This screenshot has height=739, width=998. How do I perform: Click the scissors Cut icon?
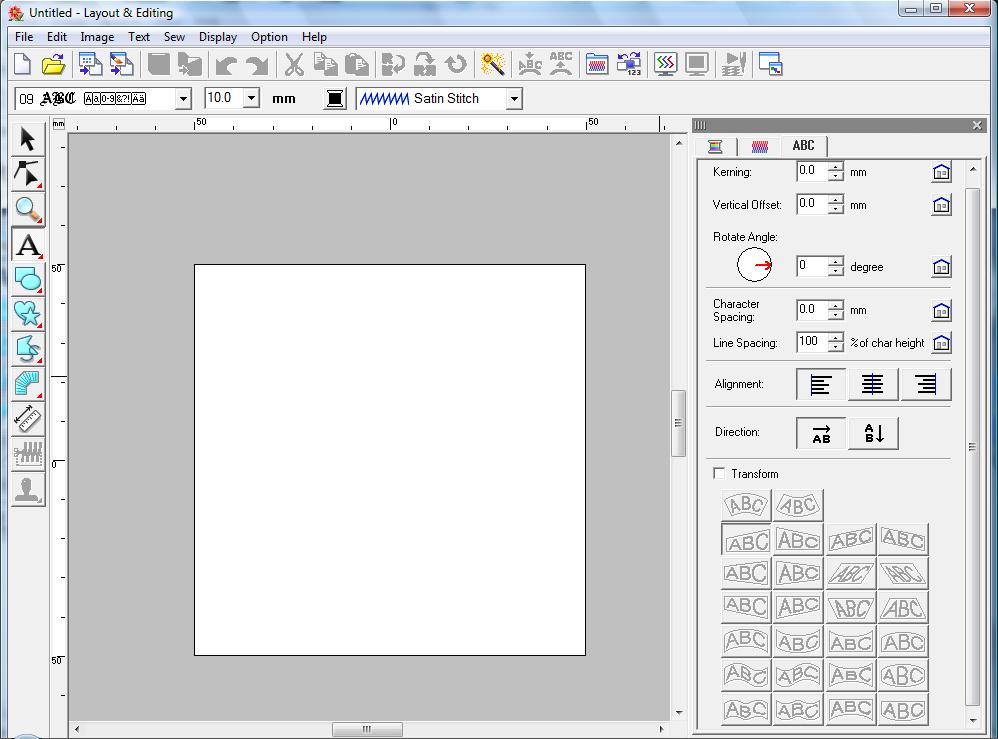pos(293,64)
